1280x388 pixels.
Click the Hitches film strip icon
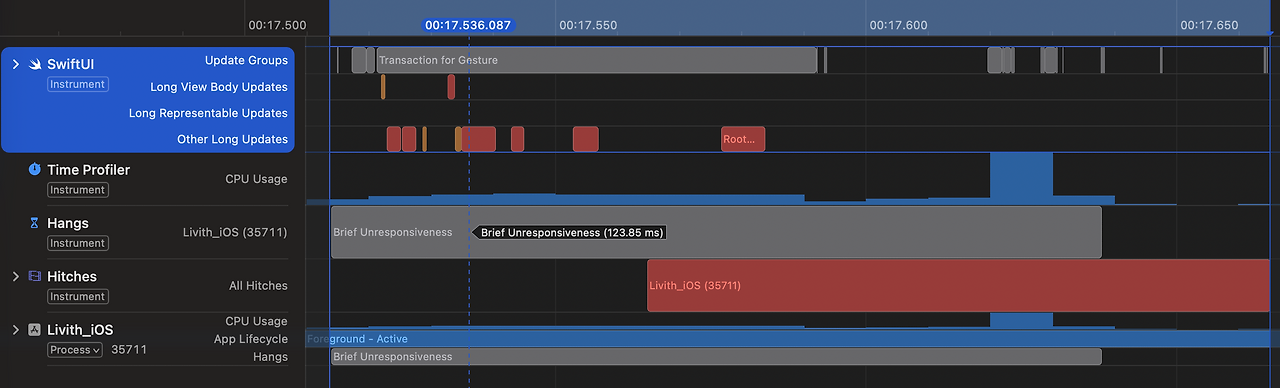(x=34, y=276)
